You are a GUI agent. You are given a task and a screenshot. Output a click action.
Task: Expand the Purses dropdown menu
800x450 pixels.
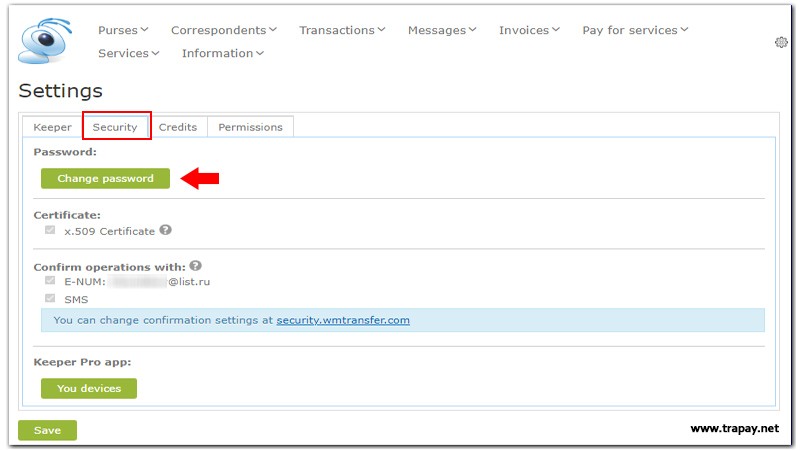123,30
